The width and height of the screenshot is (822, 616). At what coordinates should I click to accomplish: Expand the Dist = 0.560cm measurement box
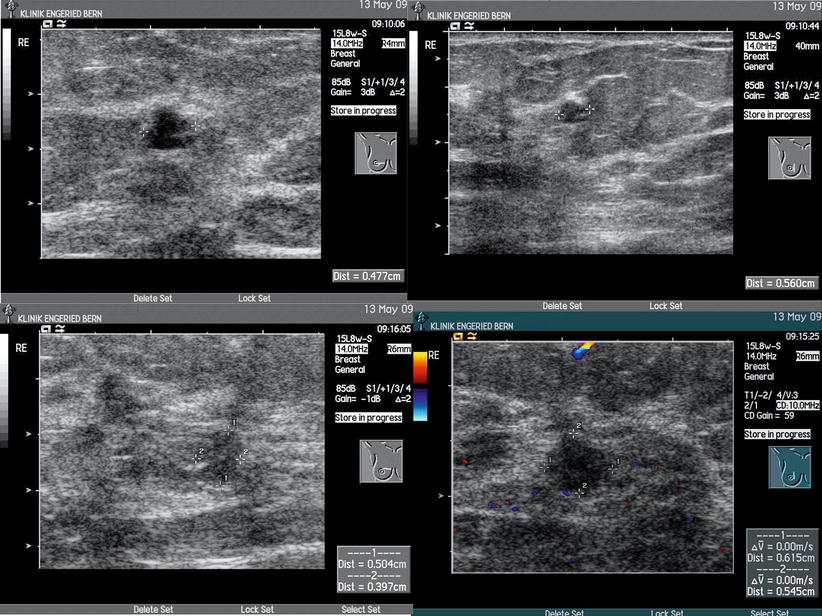point(779,282)
